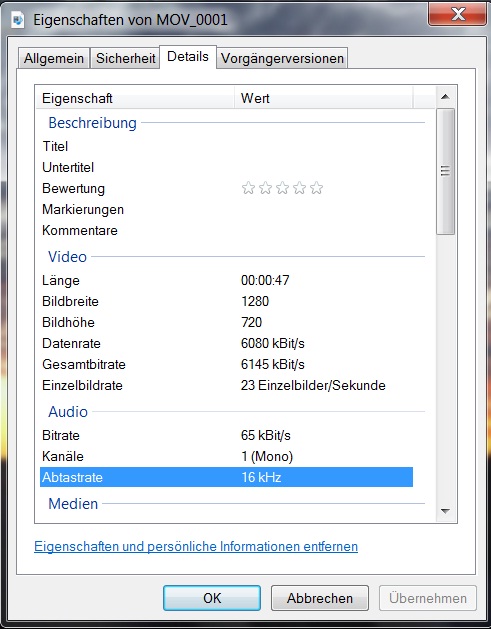The image size is (491, 629).
Task: Click the scroll down arrow
Action: (x=445, y=511)
